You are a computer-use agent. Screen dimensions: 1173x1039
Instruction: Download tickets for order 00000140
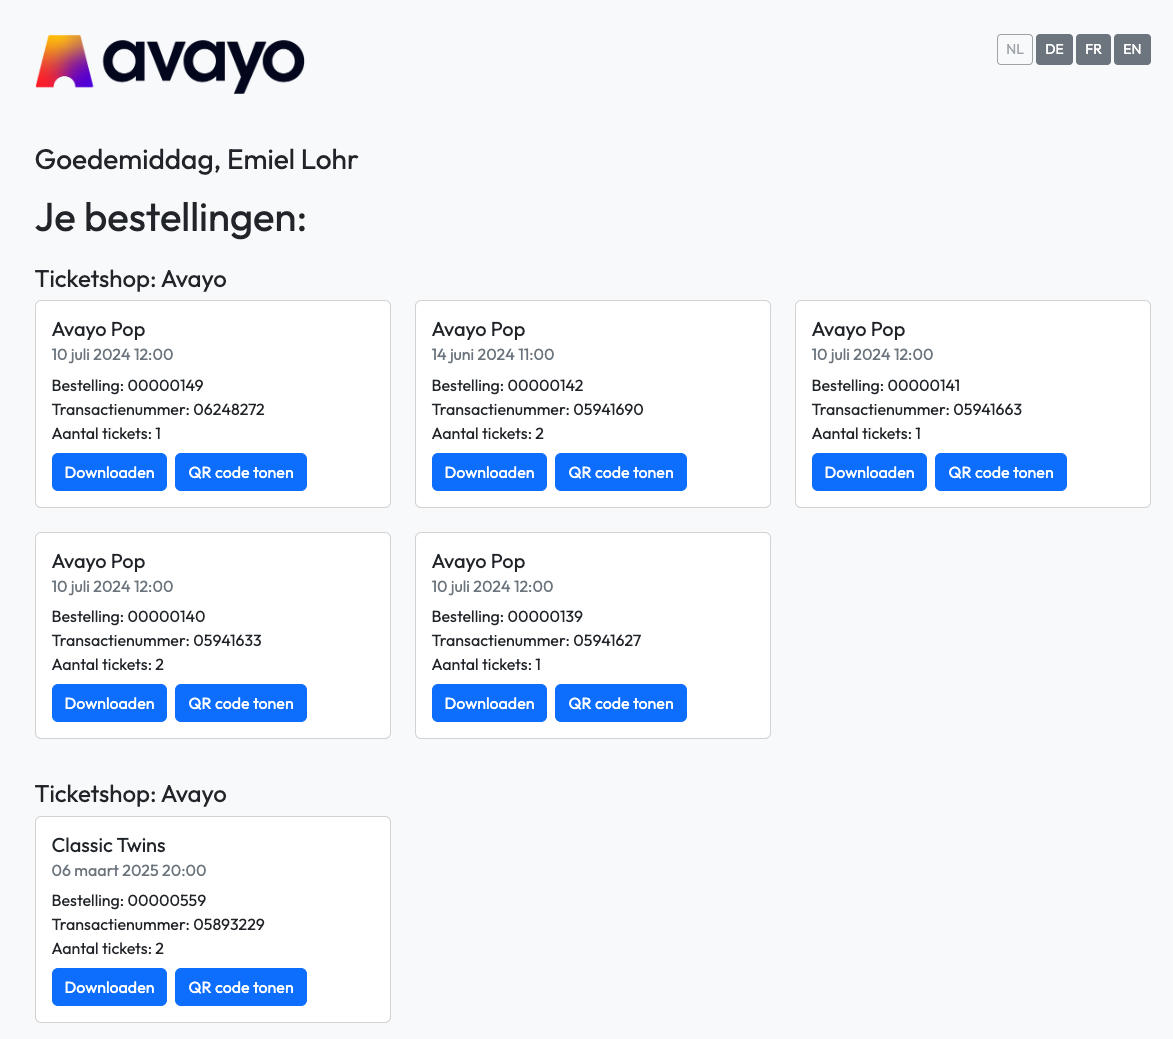tap(109, 703)
